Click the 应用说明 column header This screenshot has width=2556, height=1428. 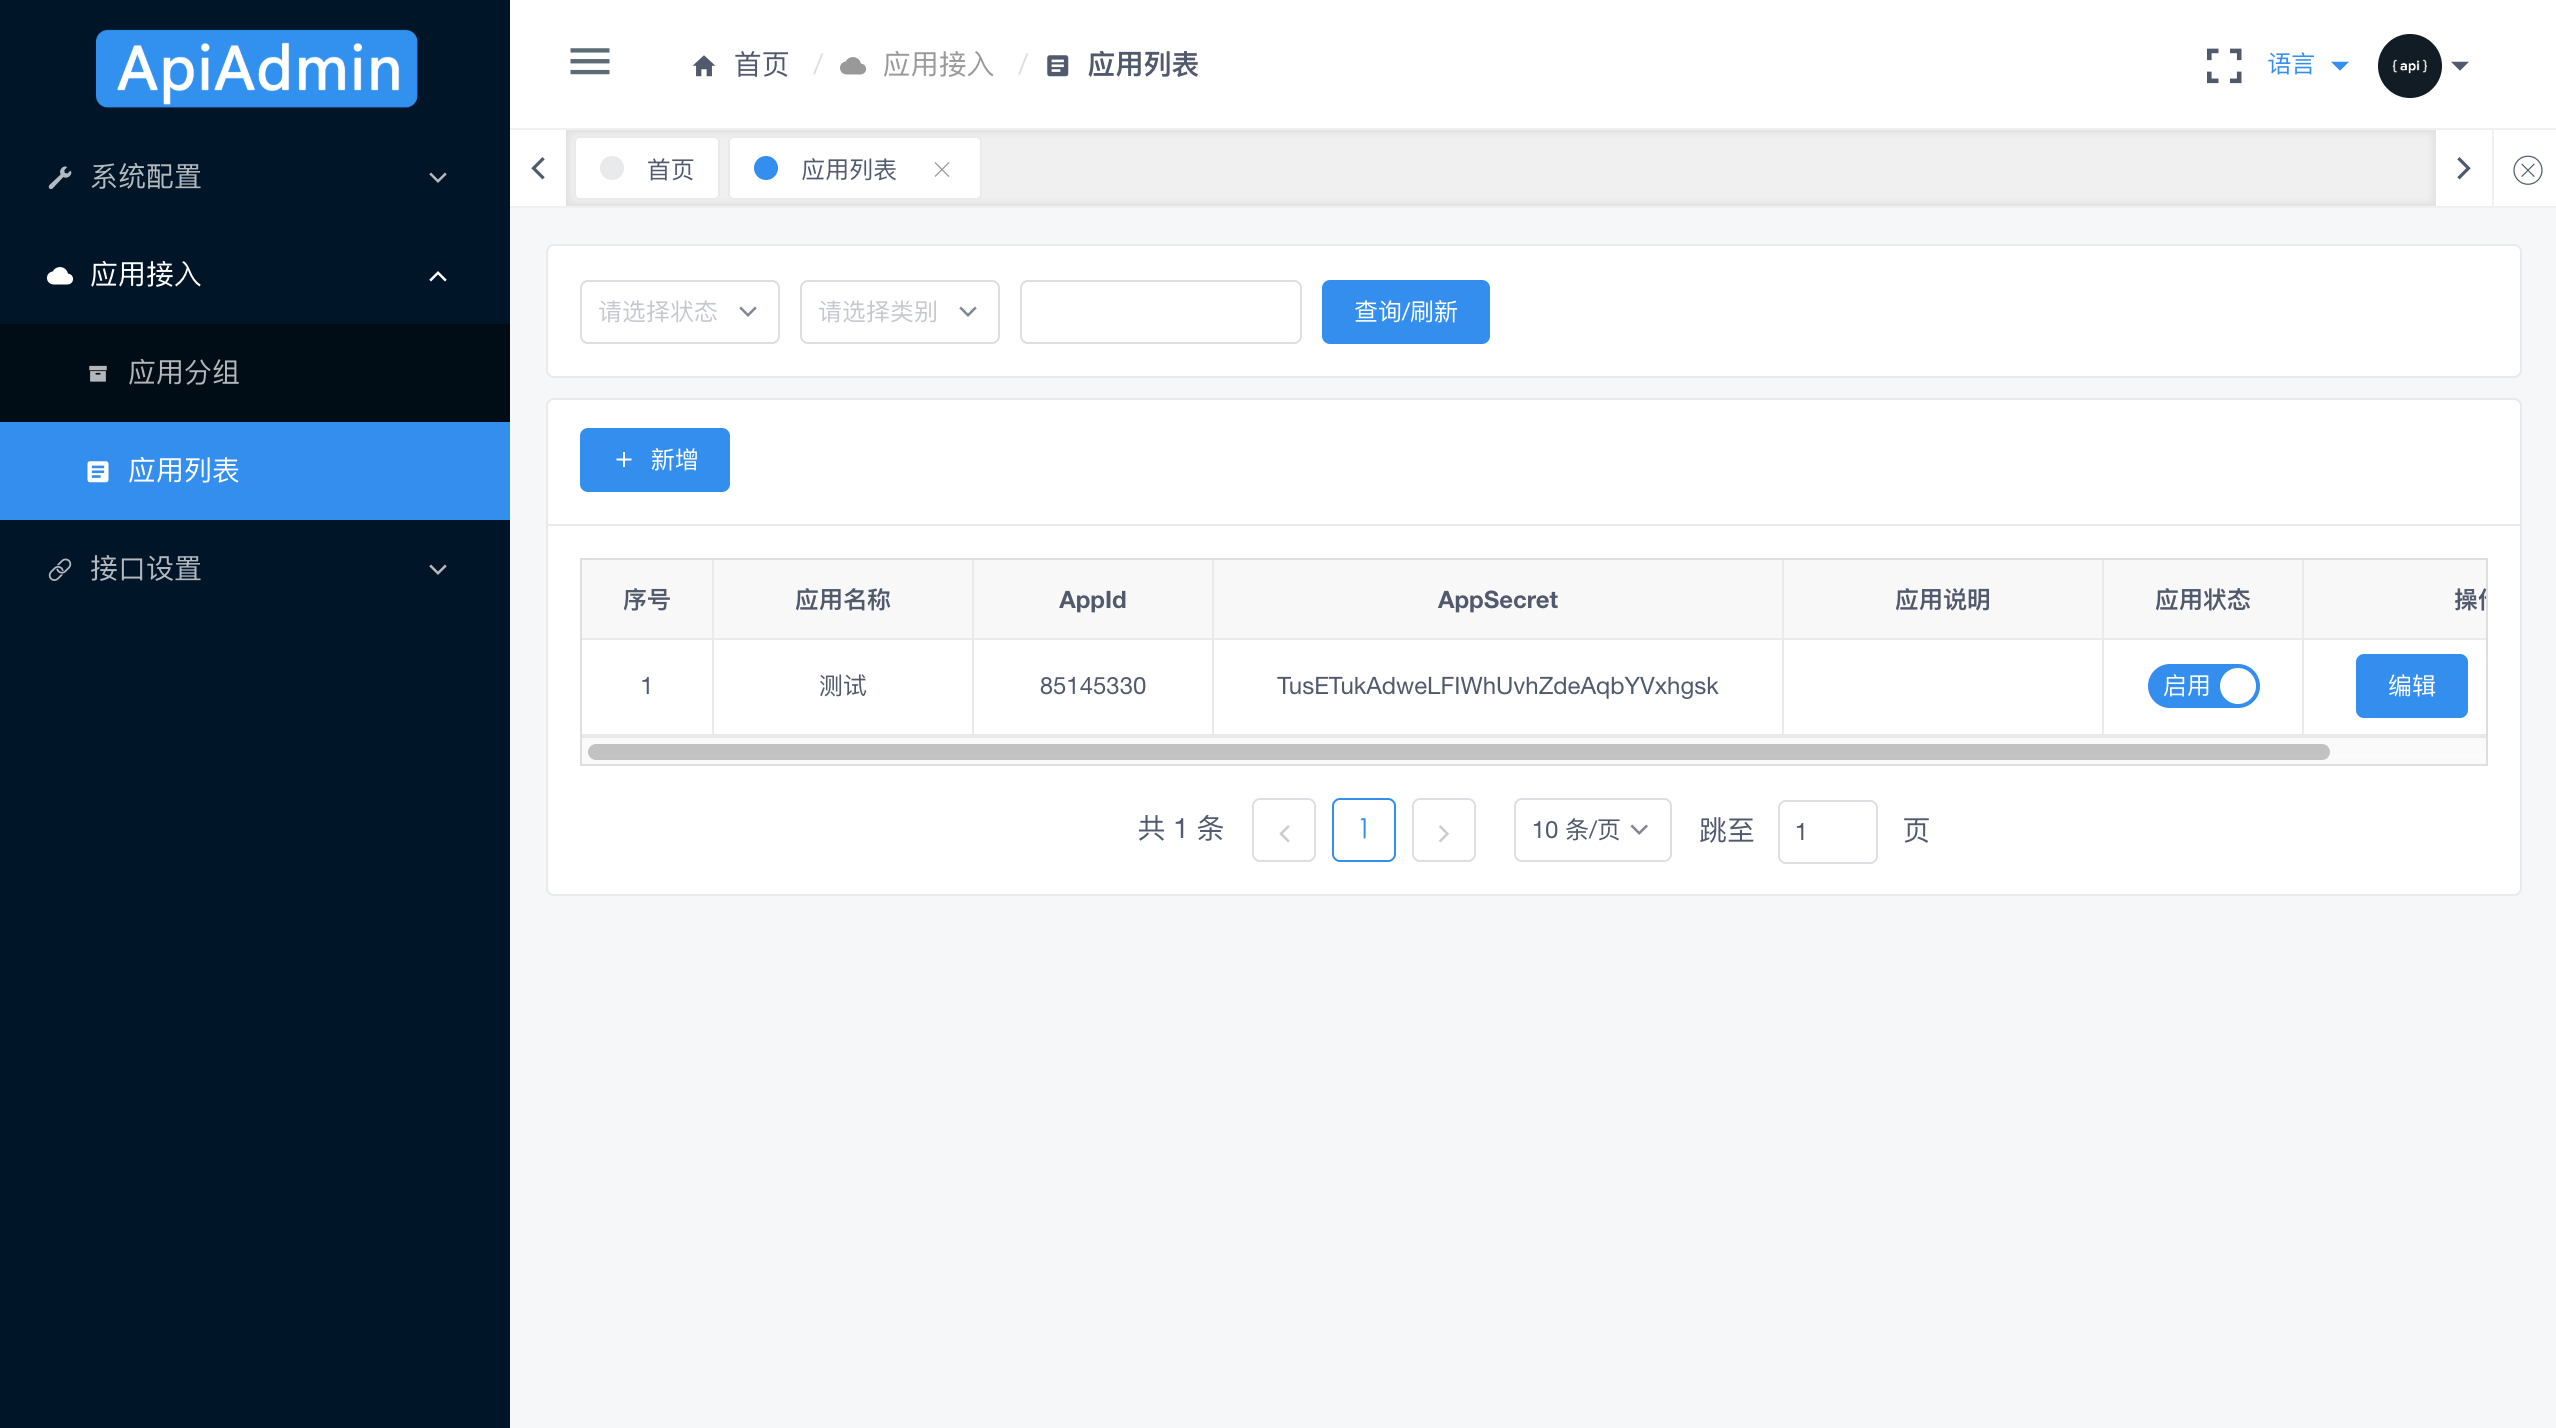1943,600
